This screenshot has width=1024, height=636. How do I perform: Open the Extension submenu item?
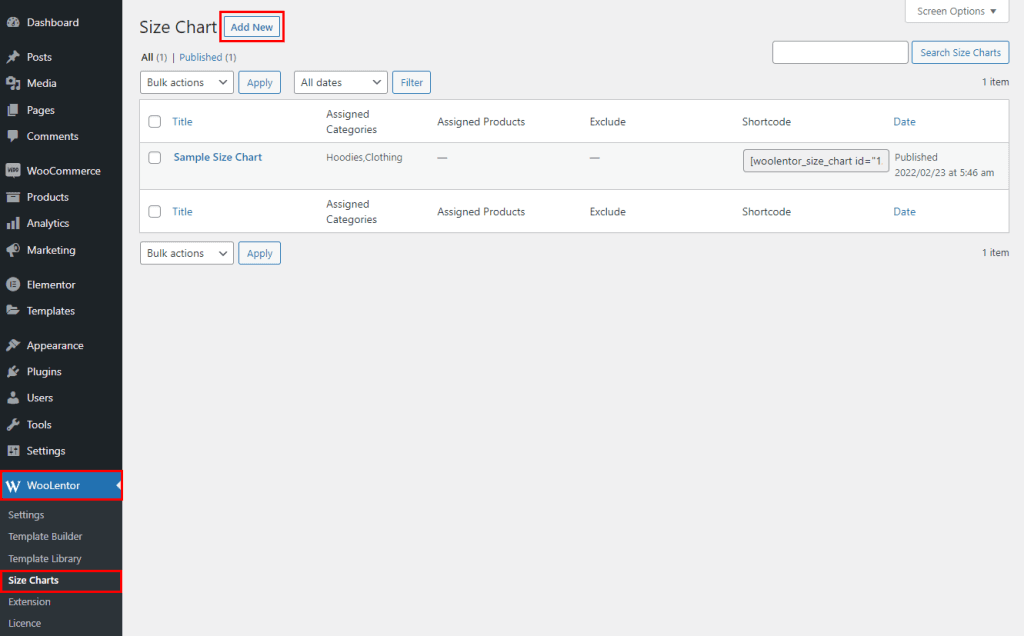point(29,601)
